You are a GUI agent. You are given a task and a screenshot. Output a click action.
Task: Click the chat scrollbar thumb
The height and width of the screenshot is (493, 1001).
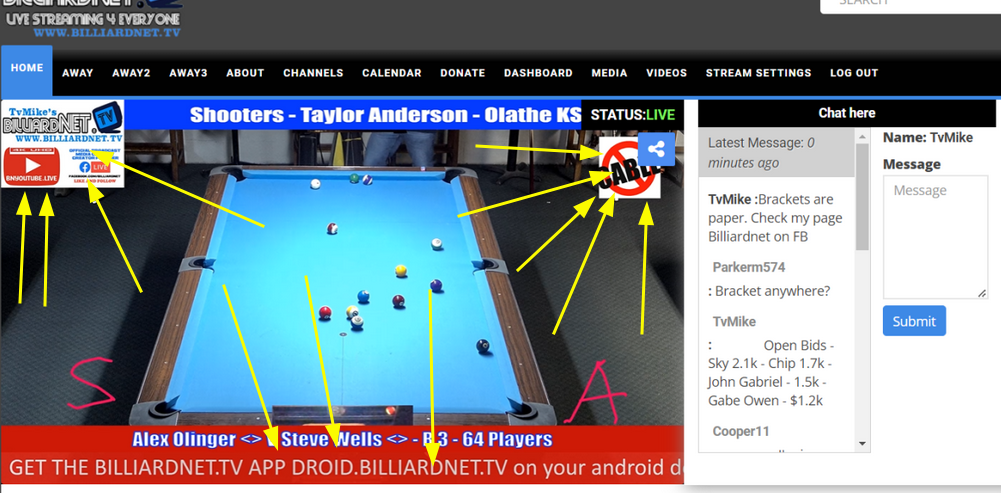click(862, 197)
